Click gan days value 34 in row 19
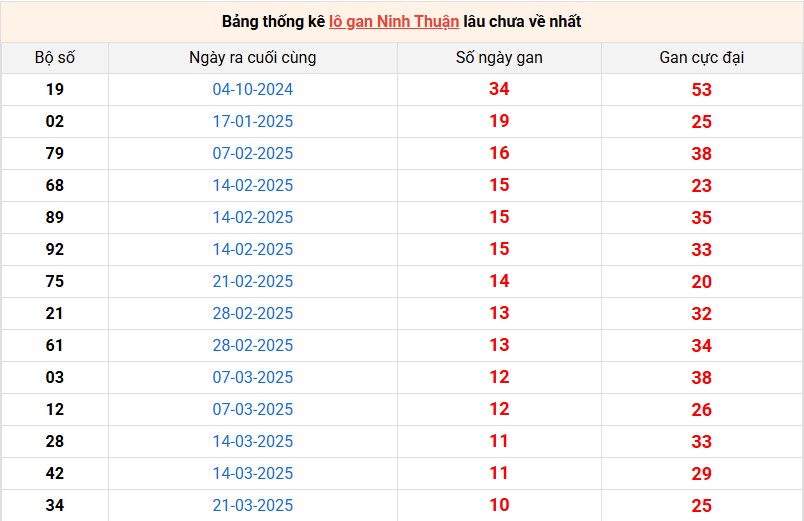The width and height of the screenshot is (804, 521). click(499, 89)
